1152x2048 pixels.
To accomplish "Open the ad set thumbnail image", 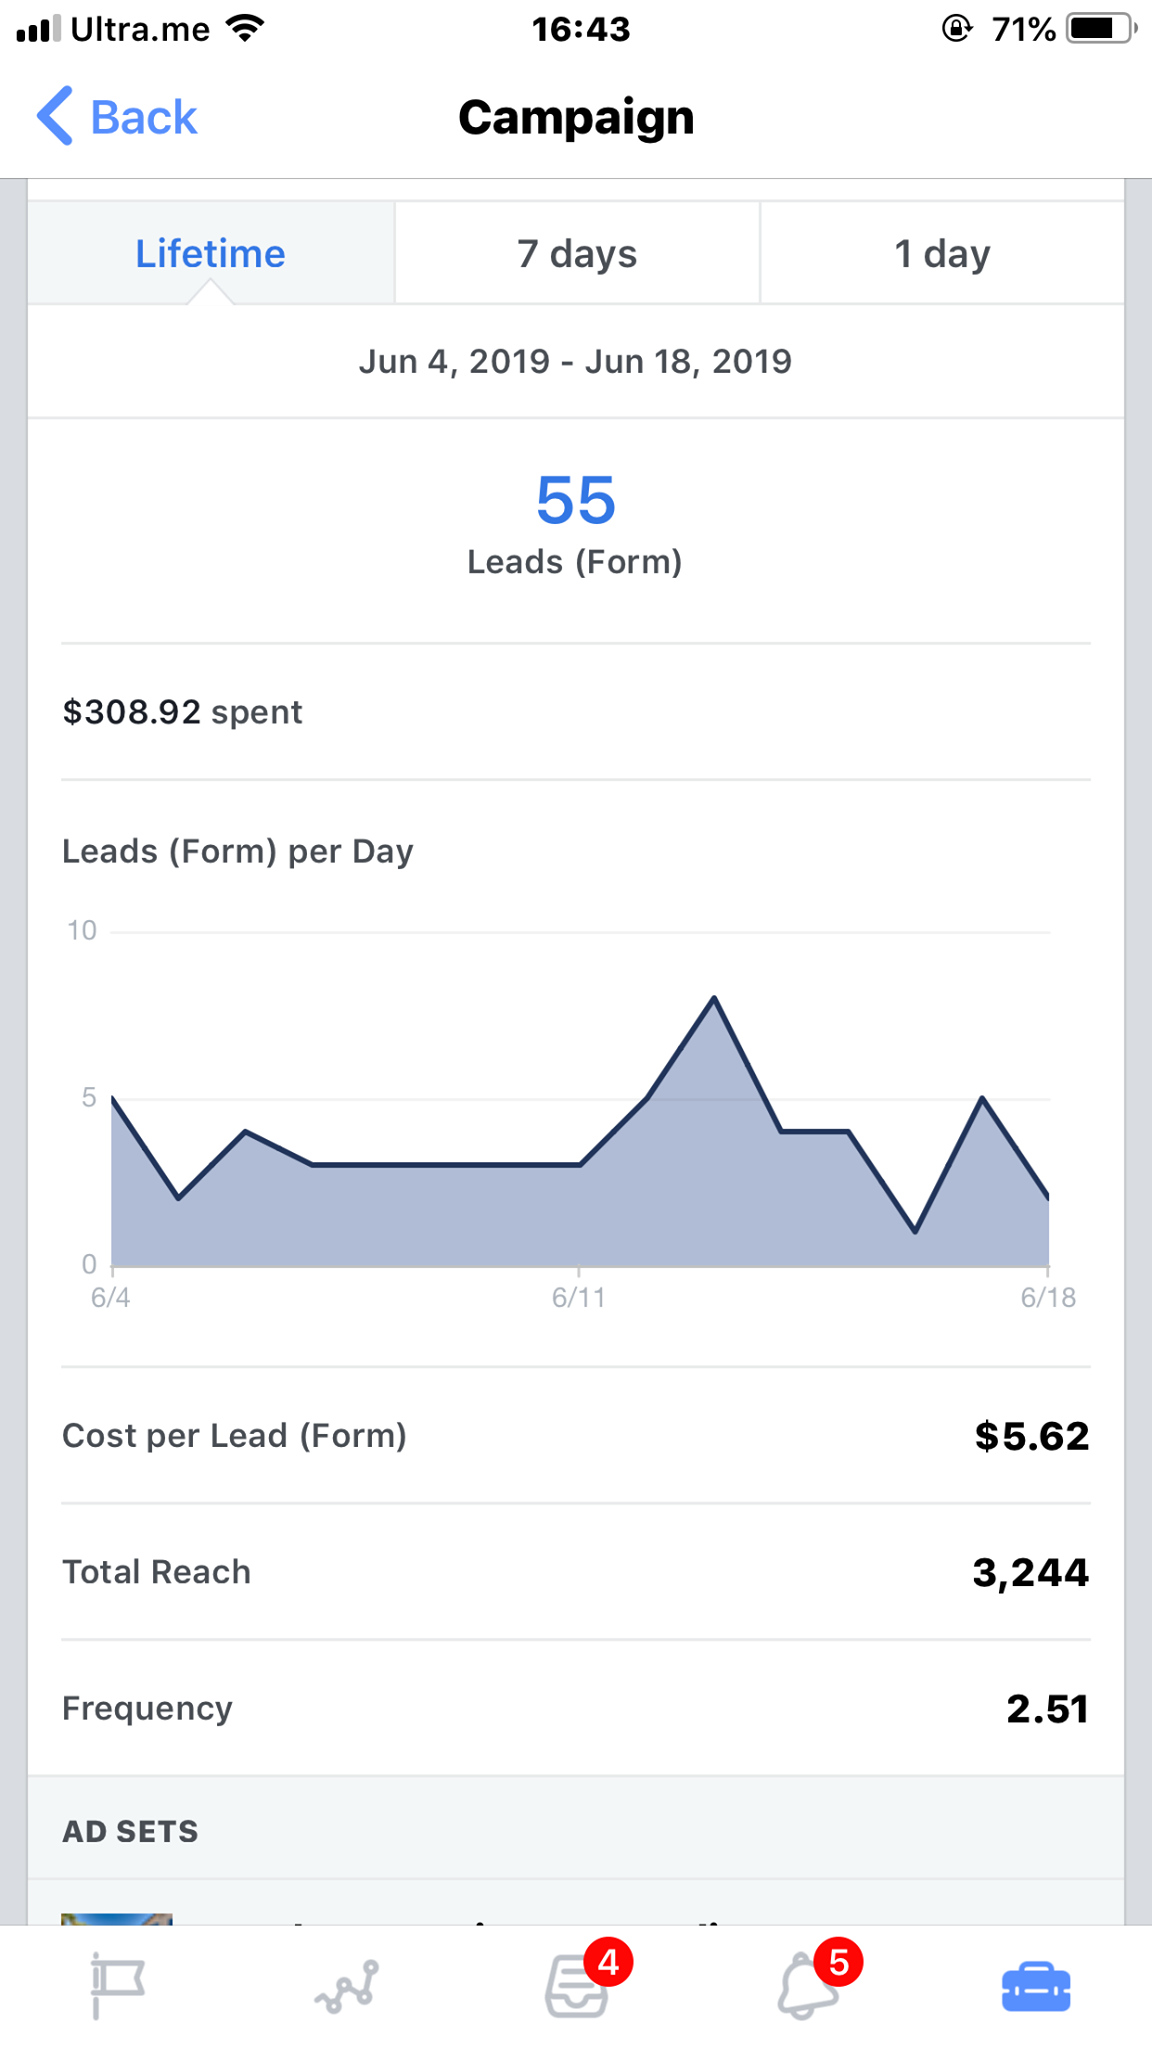I will [116, 1919].
